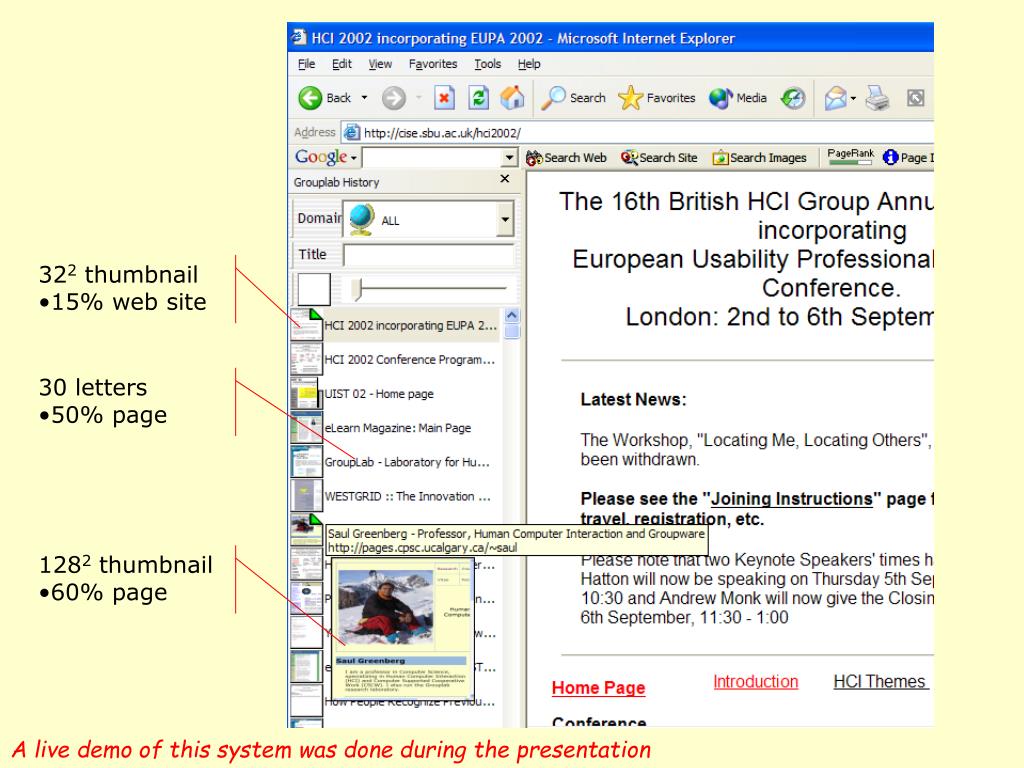
Task: Click thumbnail beside UIST 02 entry
Action: (x=306, y=394)
